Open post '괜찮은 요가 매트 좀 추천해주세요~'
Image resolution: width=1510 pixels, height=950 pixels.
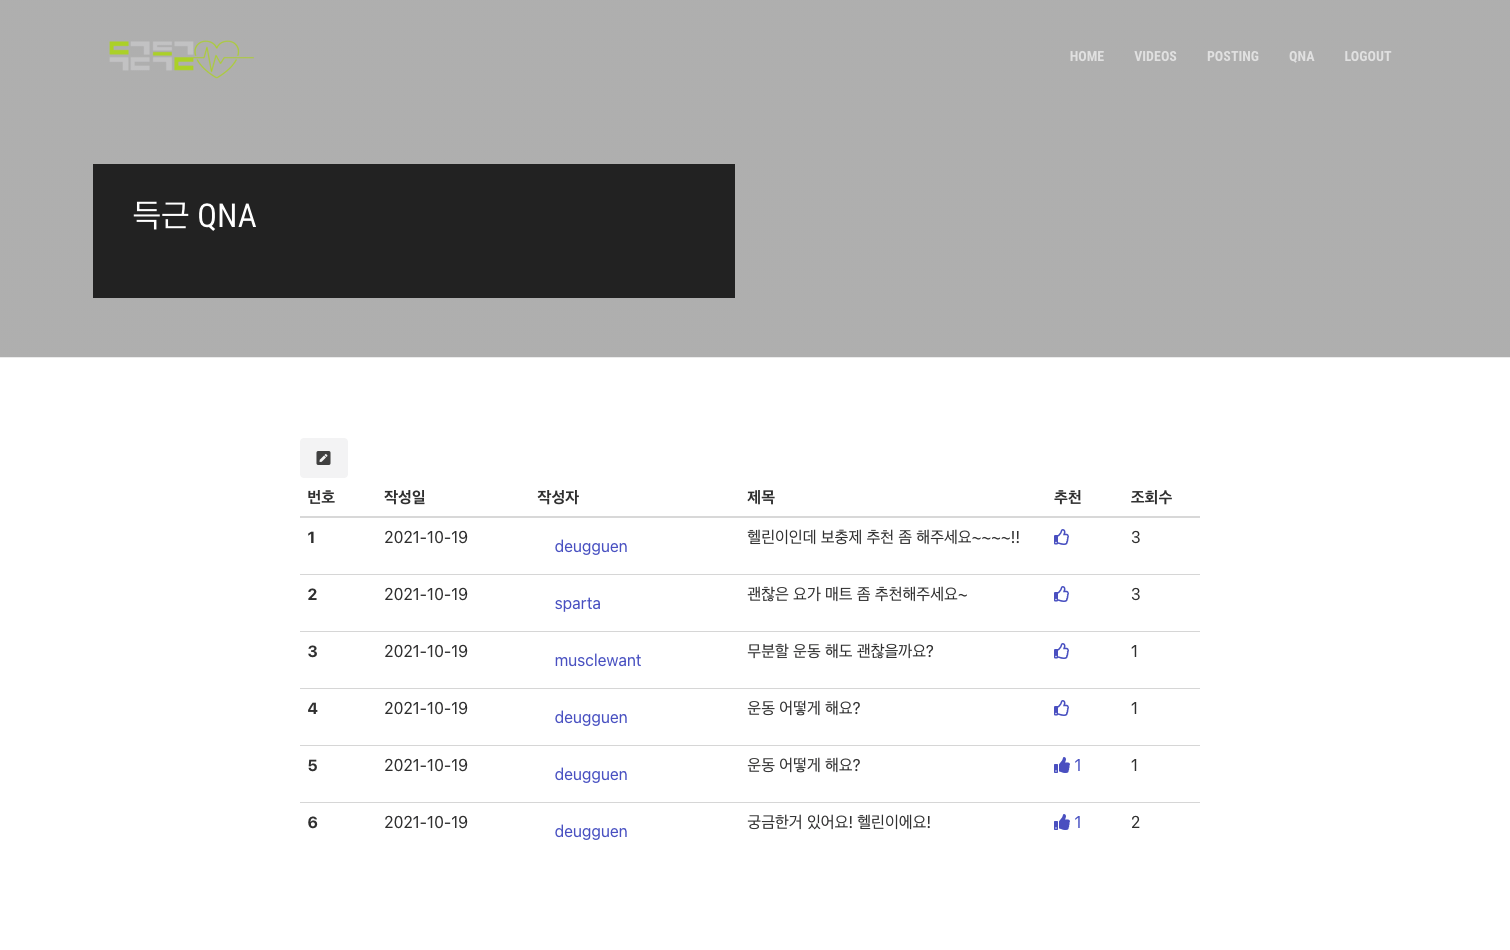click(x=857, y=594)
